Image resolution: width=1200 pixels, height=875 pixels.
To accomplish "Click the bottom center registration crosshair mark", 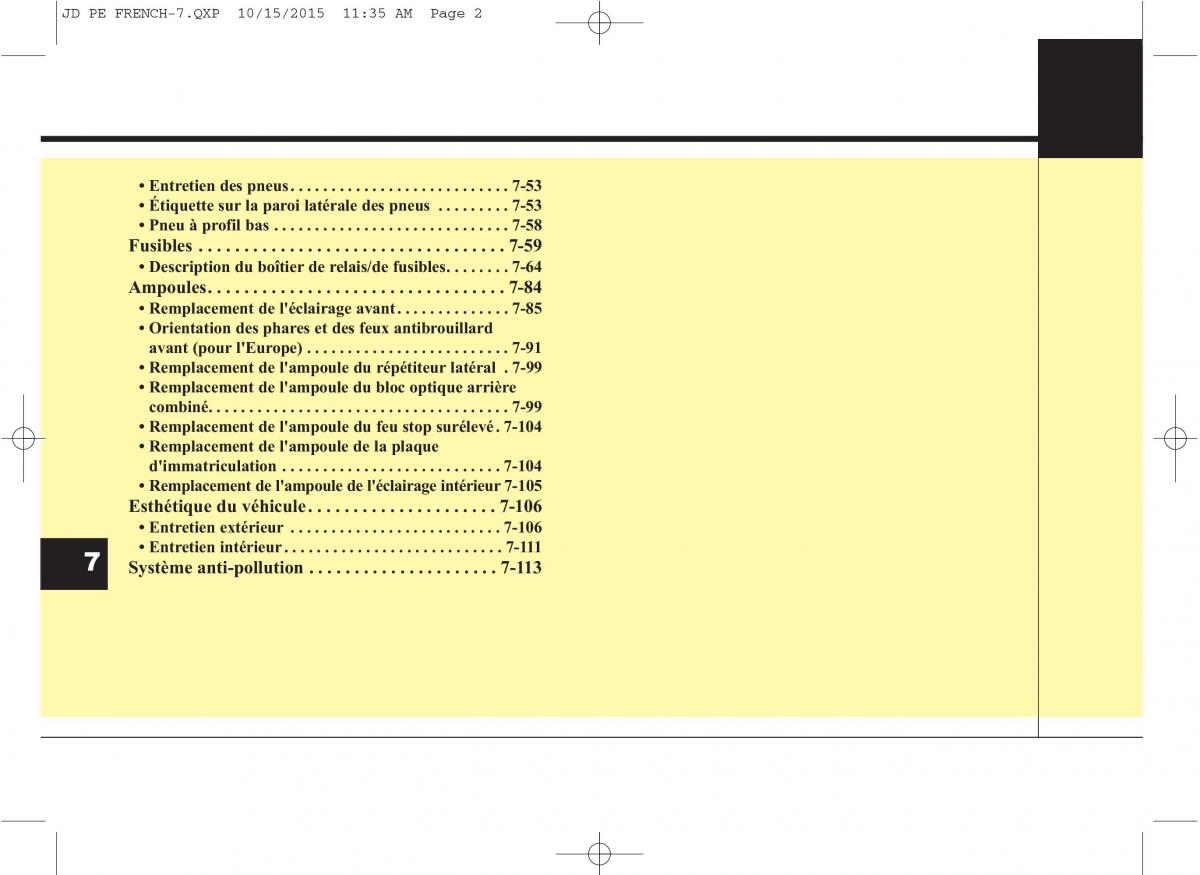I will click(599, 853).
